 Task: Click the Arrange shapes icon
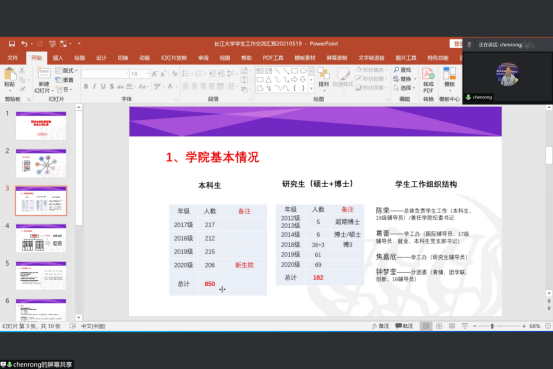(x=323, y=74)
